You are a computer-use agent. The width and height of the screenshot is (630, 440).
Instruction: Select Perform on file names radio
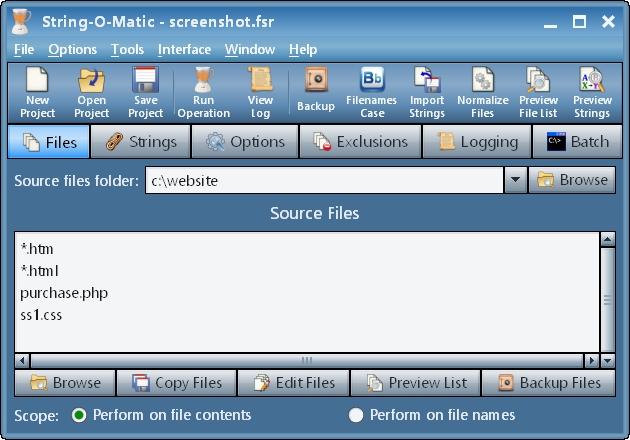coord(356,415)
